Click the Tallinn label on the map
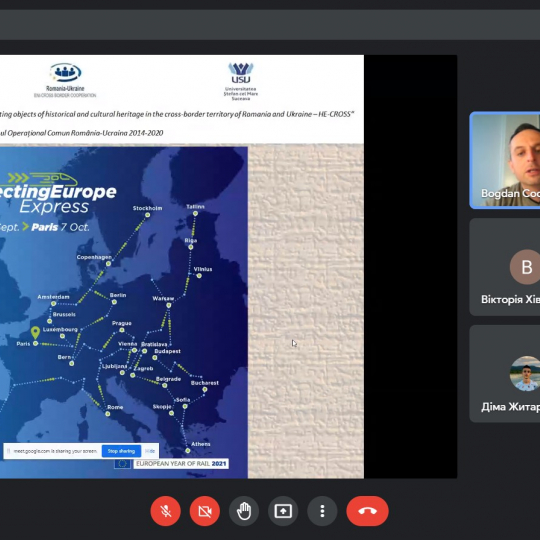The width and height of the screenshot is (540, 540). point(195,207)
